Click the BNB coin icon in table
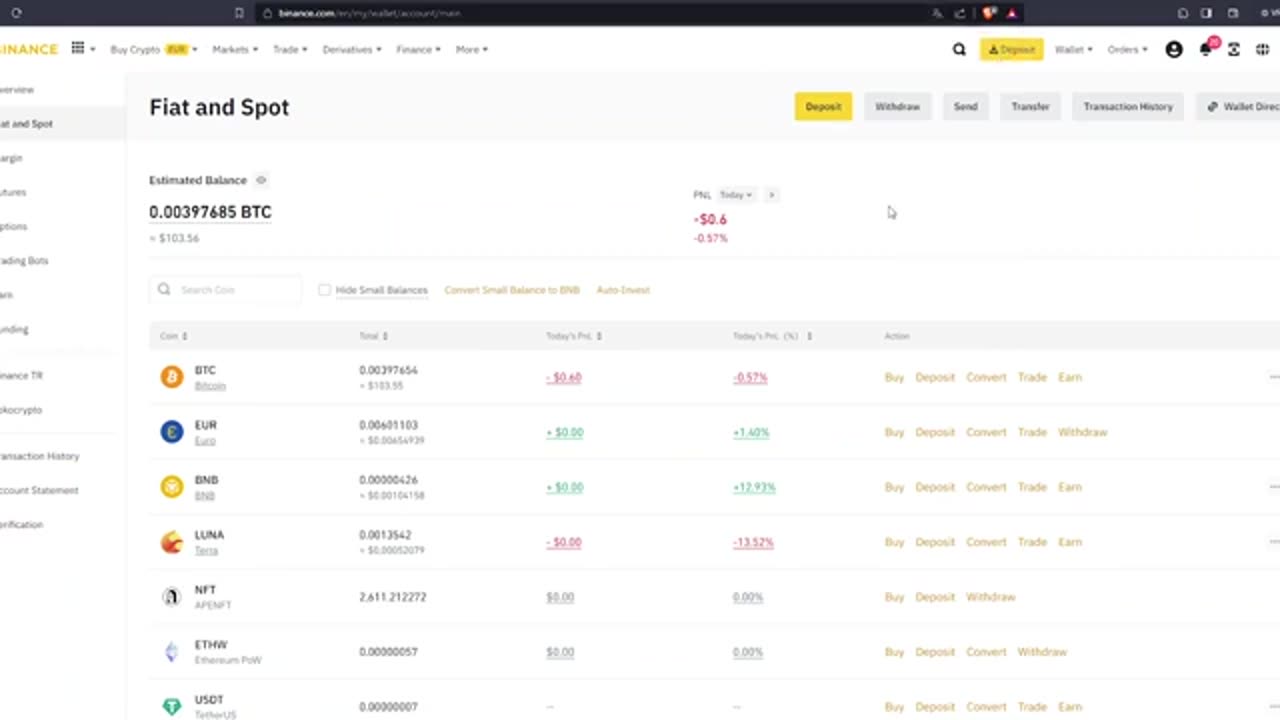This screenshot has height=720, width=1280. 172,486
